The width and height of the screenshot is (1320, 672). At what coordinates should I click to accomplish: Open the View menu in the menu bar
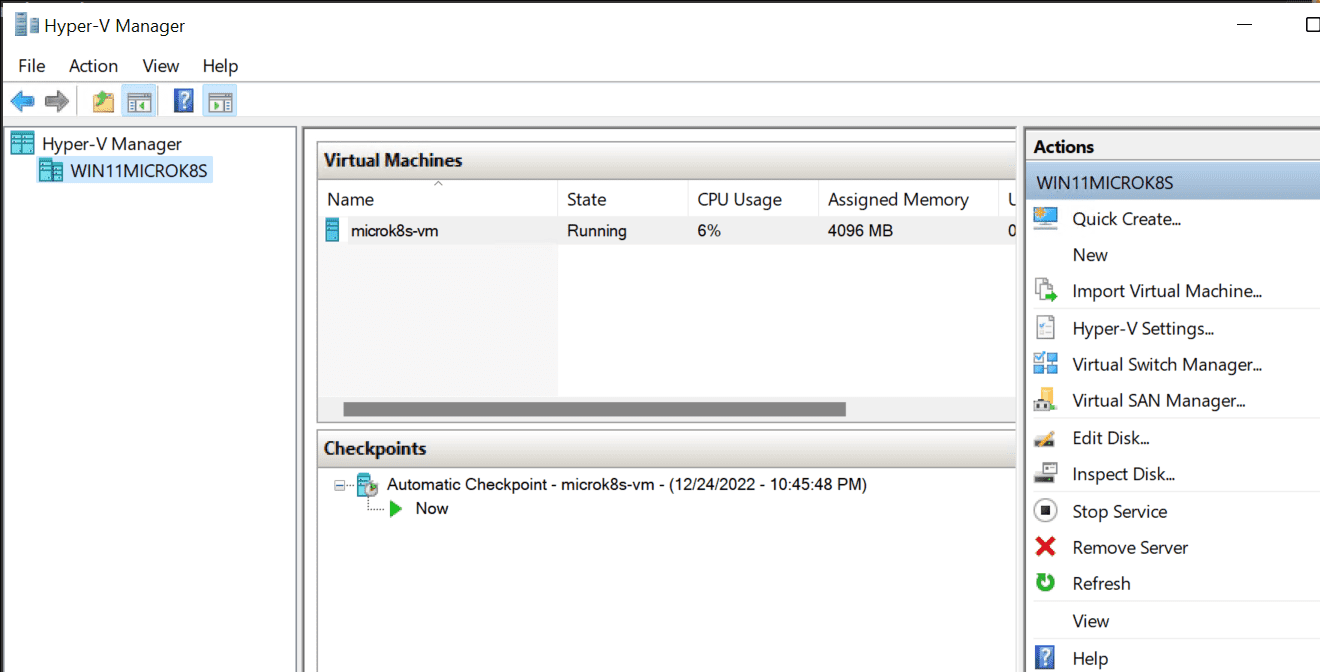click(160, 66)
